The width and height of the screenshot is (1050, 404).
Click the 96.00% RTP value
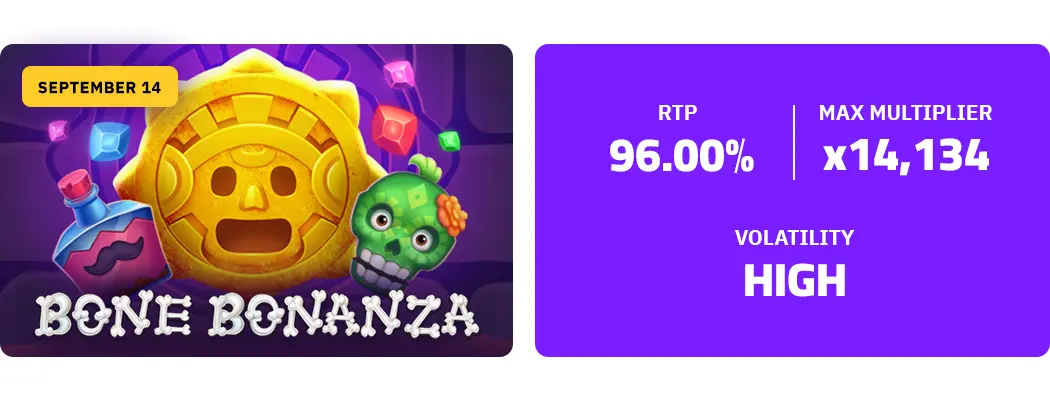[682, 156]
